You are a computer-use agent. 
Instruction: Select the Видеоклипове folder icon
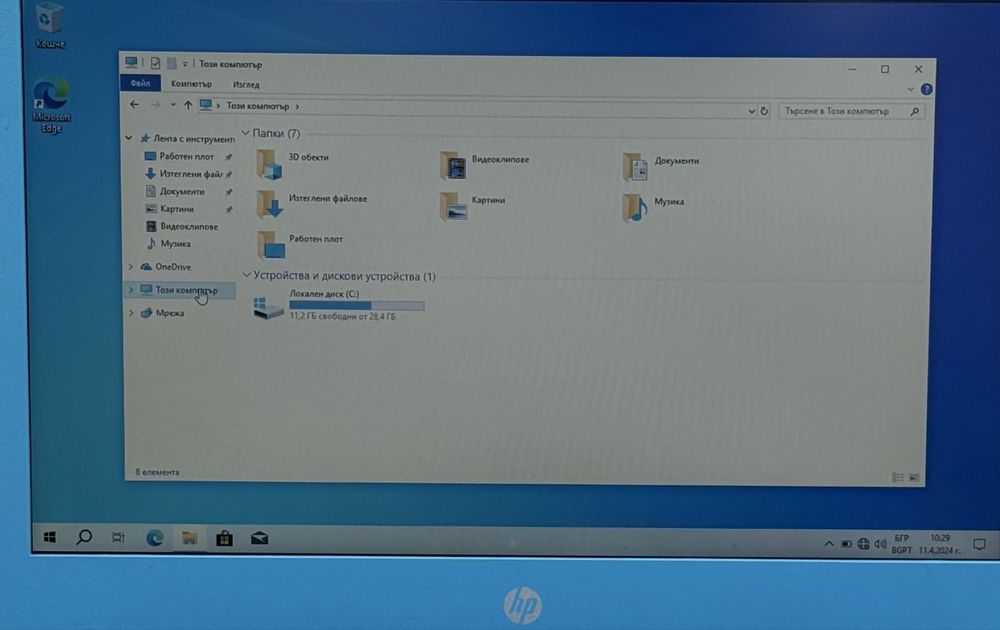click(453, 165)
